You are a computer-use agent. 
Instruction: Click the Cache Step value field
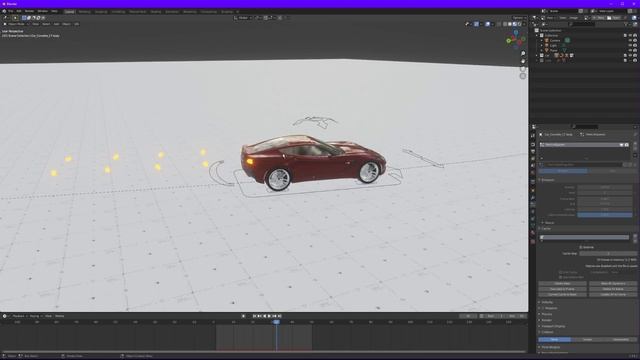[608, 253]
